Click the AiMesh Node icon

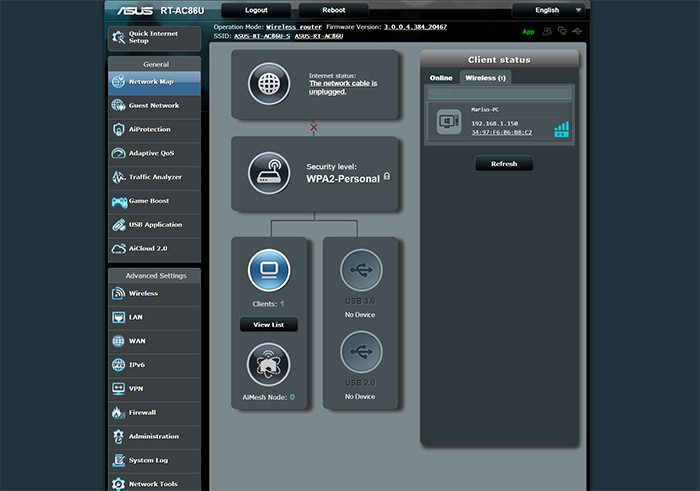268,365
